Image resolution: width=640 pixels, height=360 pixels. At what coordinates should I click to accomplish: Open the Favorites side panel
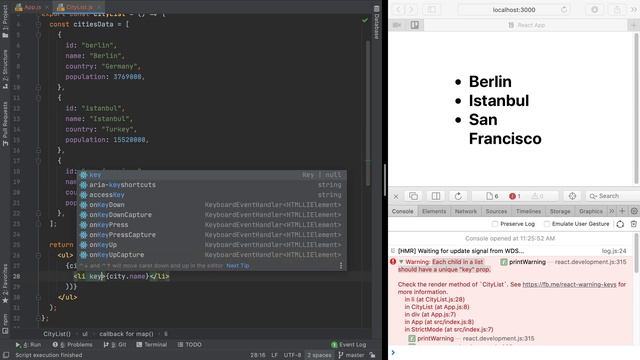pyautogui.click(x=5, y=283)
